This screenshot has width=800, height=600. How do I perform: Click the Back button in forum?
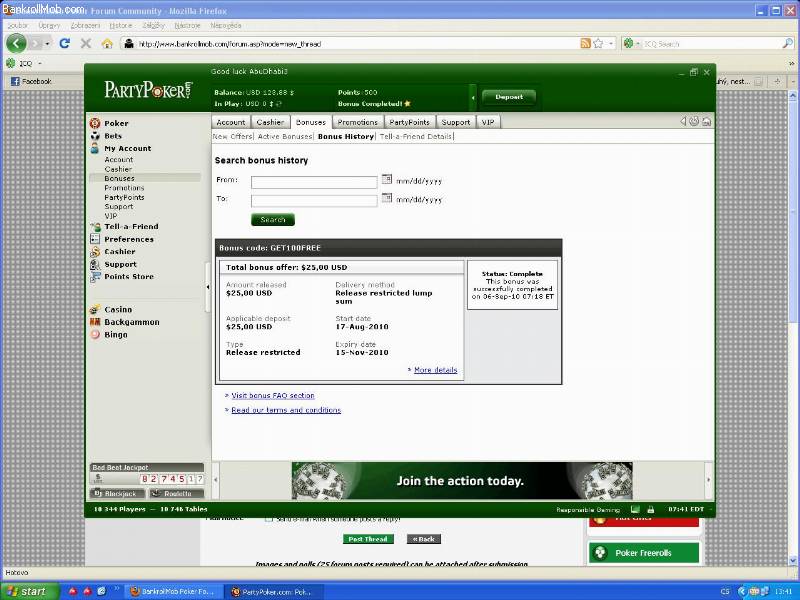[x=423, y=539]
